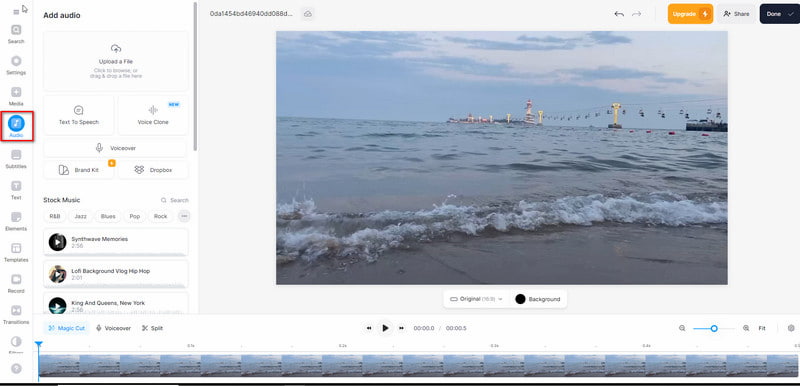Open the hamburger menu icon
The width and height of the screenshot is (800, 386).
click(16, 12)
